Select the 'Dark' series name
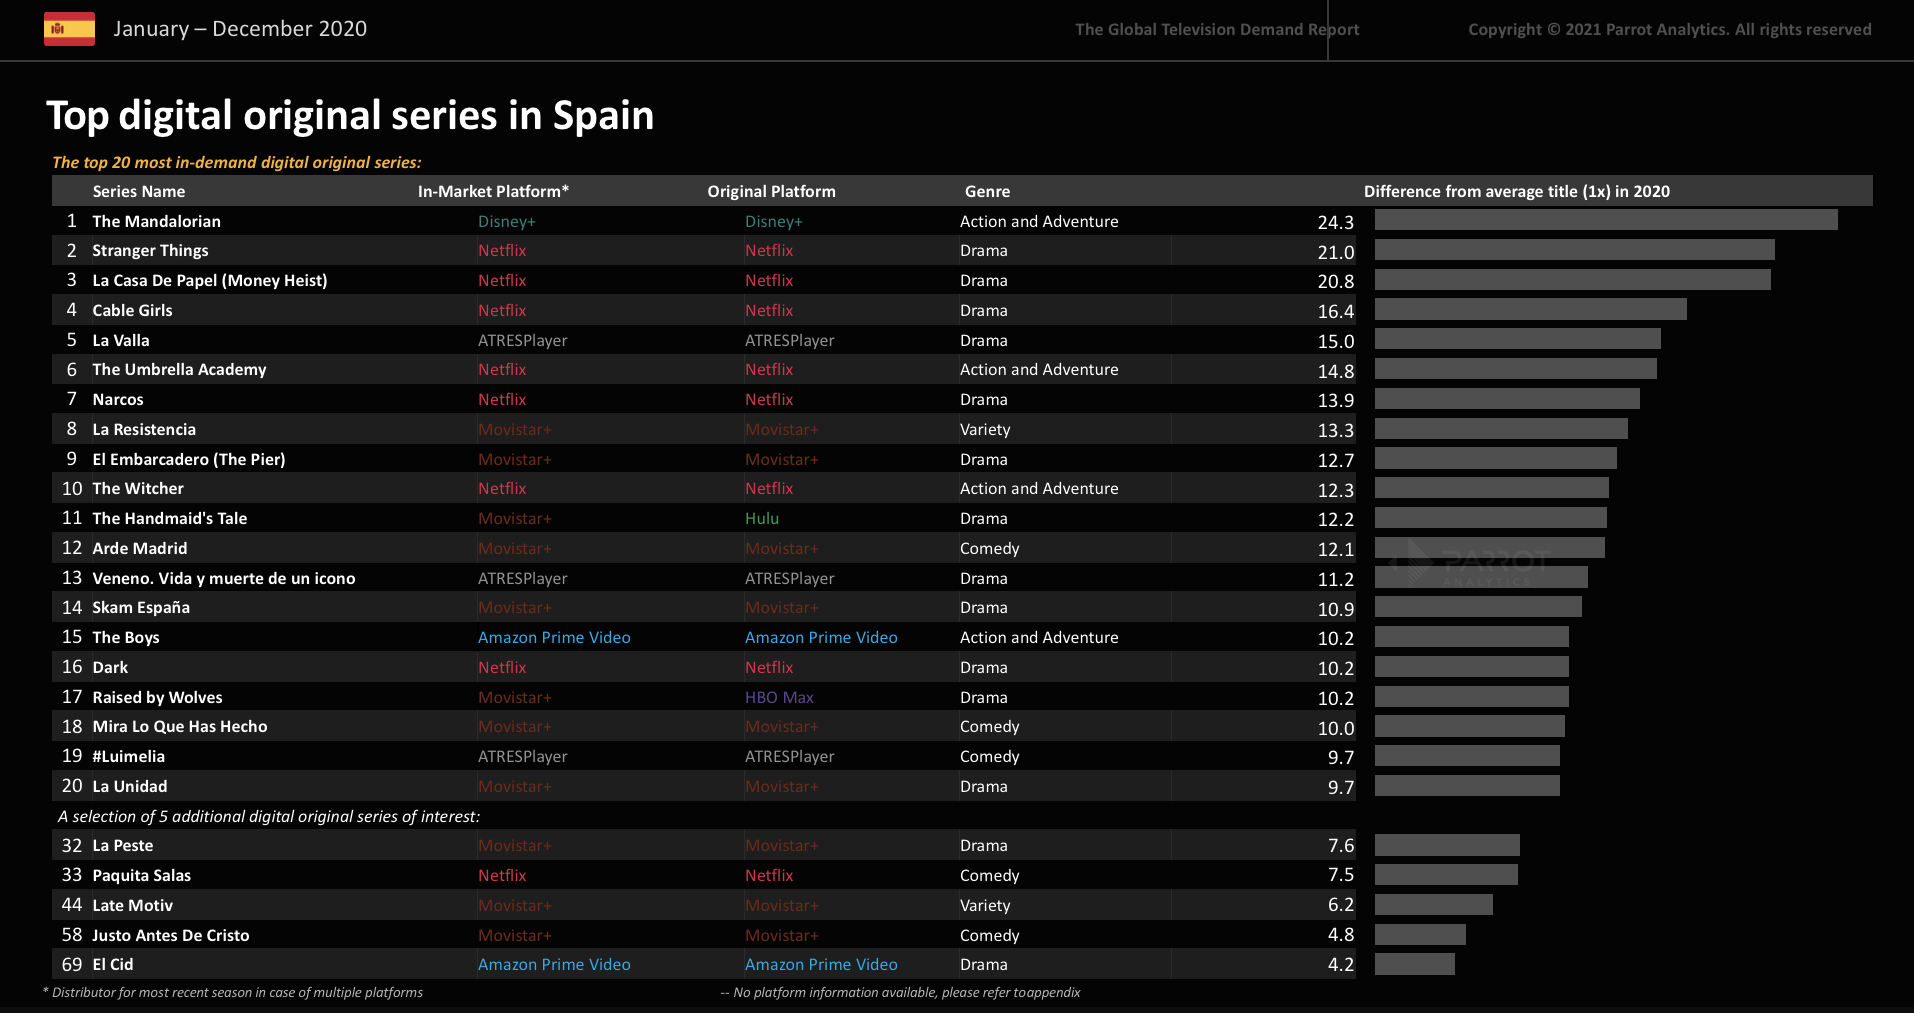 click(110, 668)
